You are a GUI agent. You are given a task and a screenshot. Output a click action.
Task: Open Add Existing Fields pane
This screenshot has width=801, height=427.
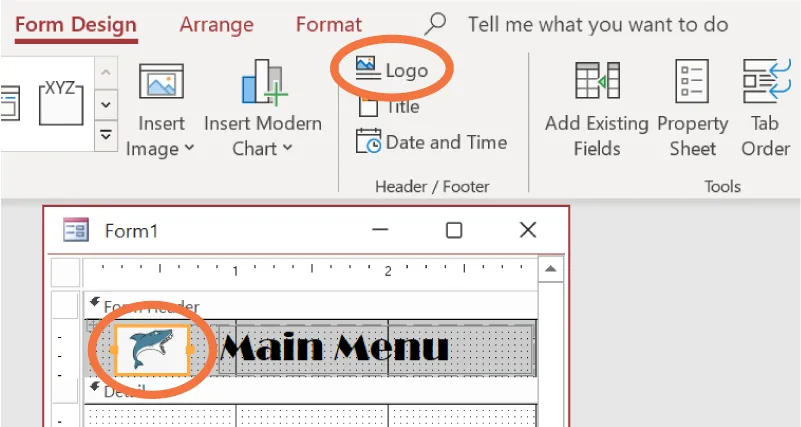(x=596, y=110)
